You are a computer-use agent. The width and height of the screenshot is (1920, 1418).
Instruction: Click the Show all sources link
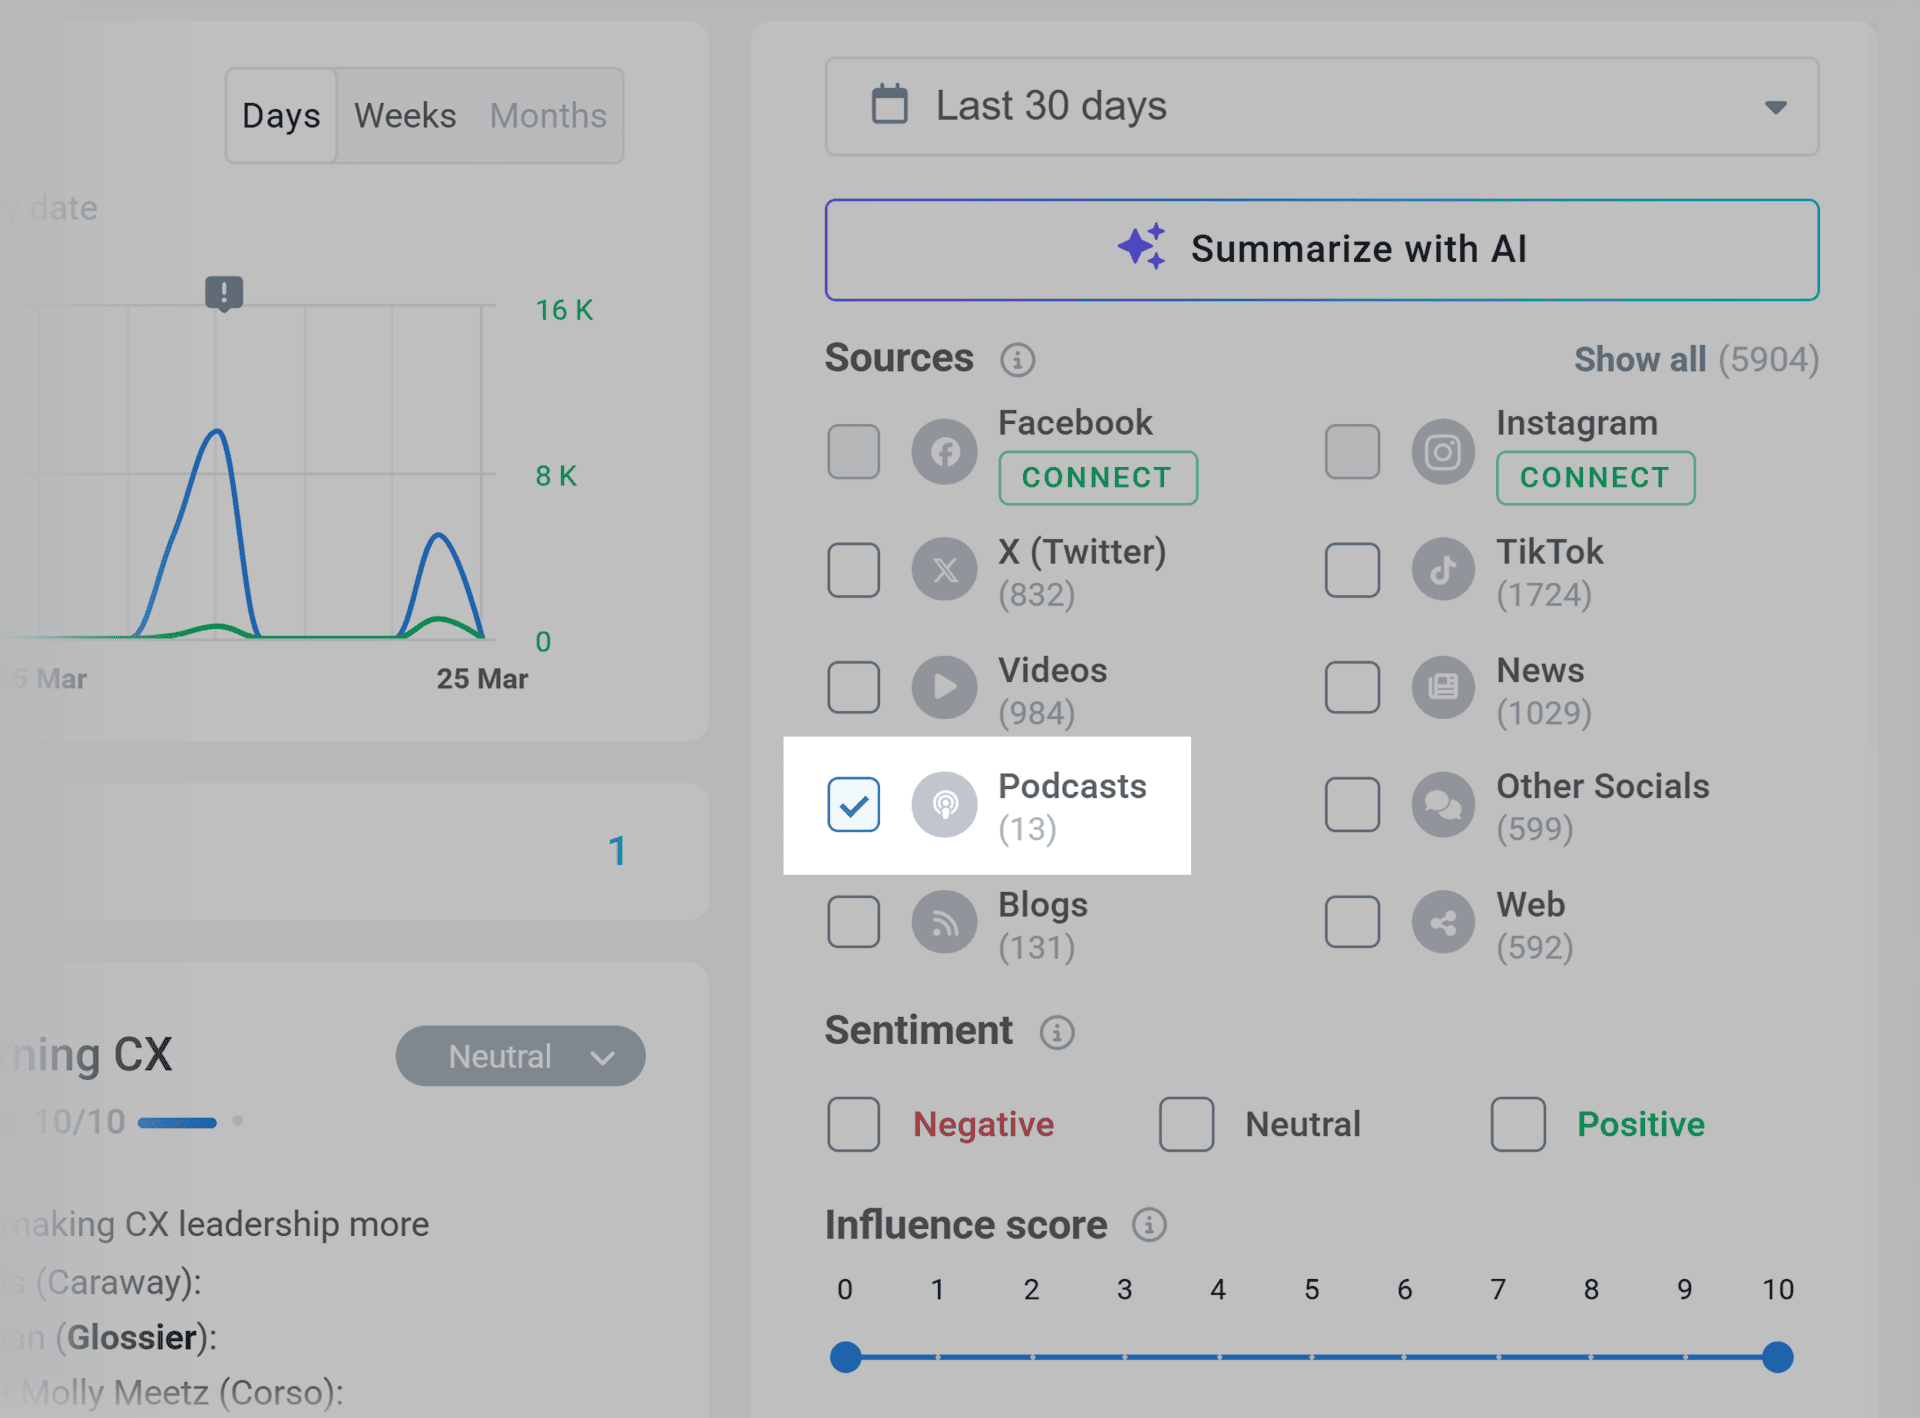1640,360
